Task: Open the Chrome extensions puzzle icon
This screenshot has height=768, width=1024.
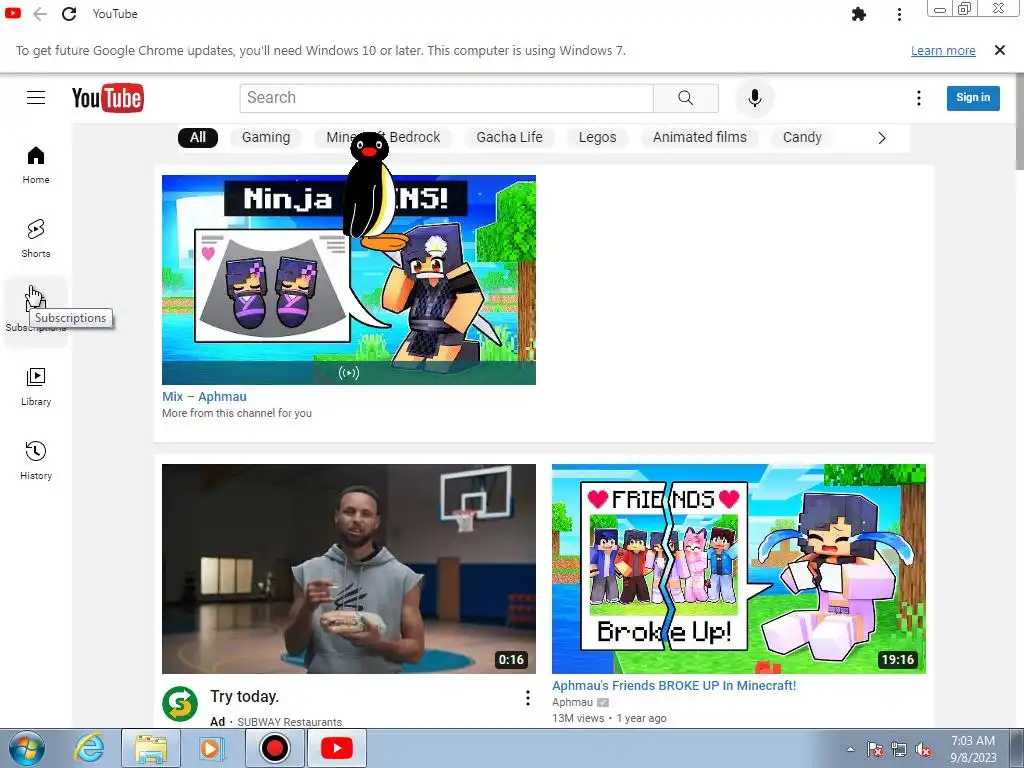Action: (x=859, y=14)
